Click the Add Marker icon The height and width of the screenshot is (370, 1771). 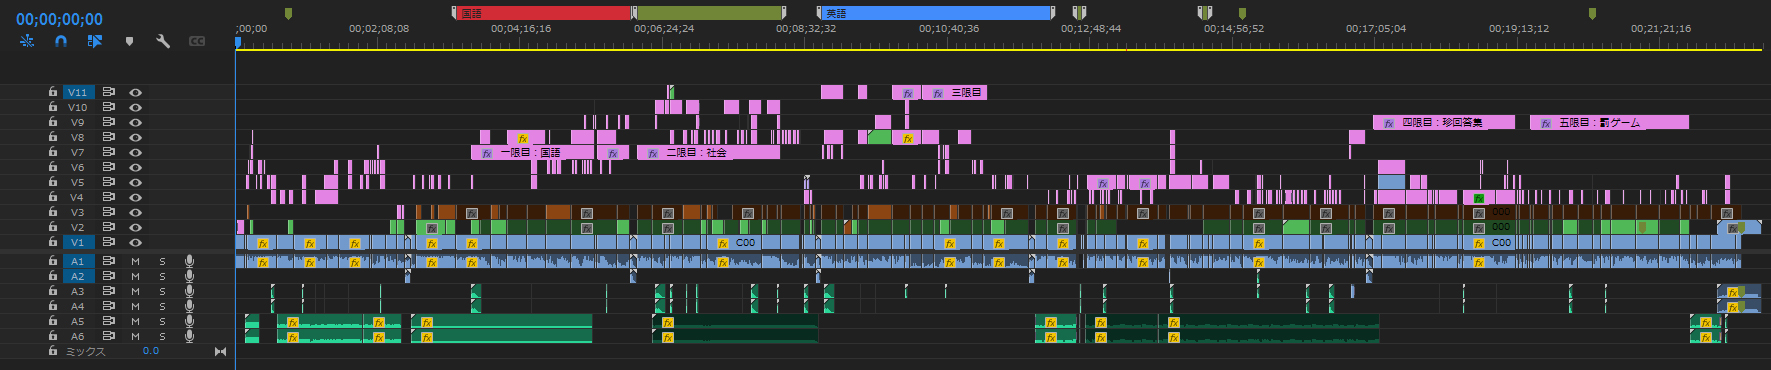pyautogui.click(x=129, y=41)
